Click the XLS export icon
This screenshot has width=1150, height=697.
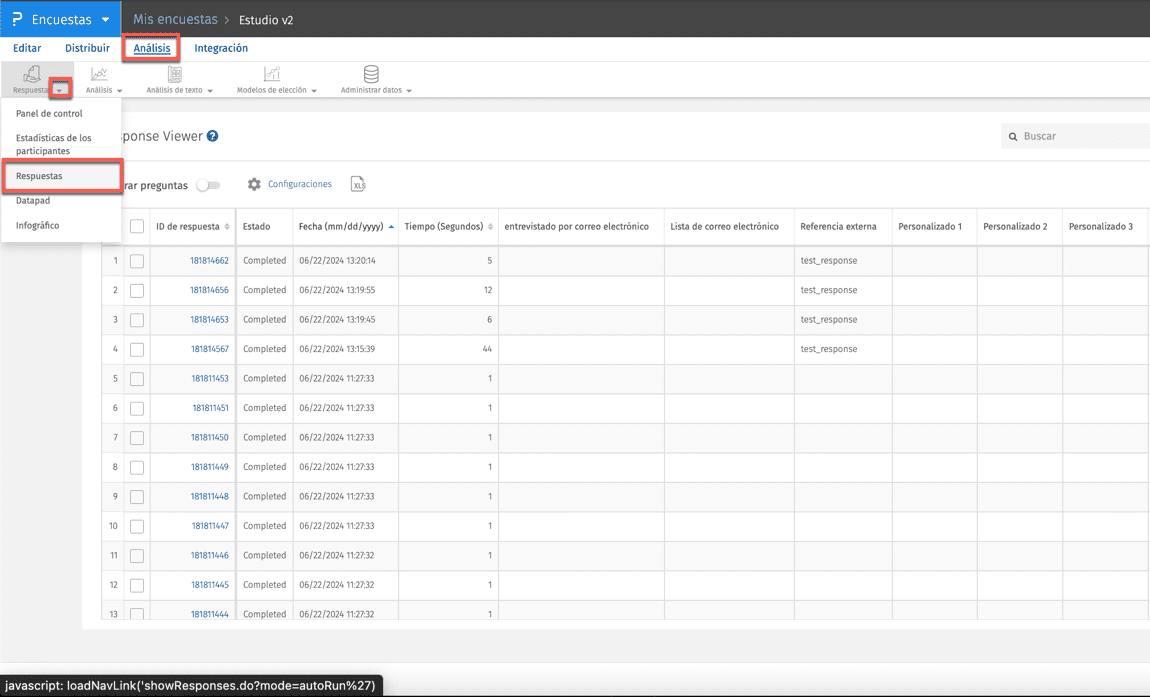[358, 184]
